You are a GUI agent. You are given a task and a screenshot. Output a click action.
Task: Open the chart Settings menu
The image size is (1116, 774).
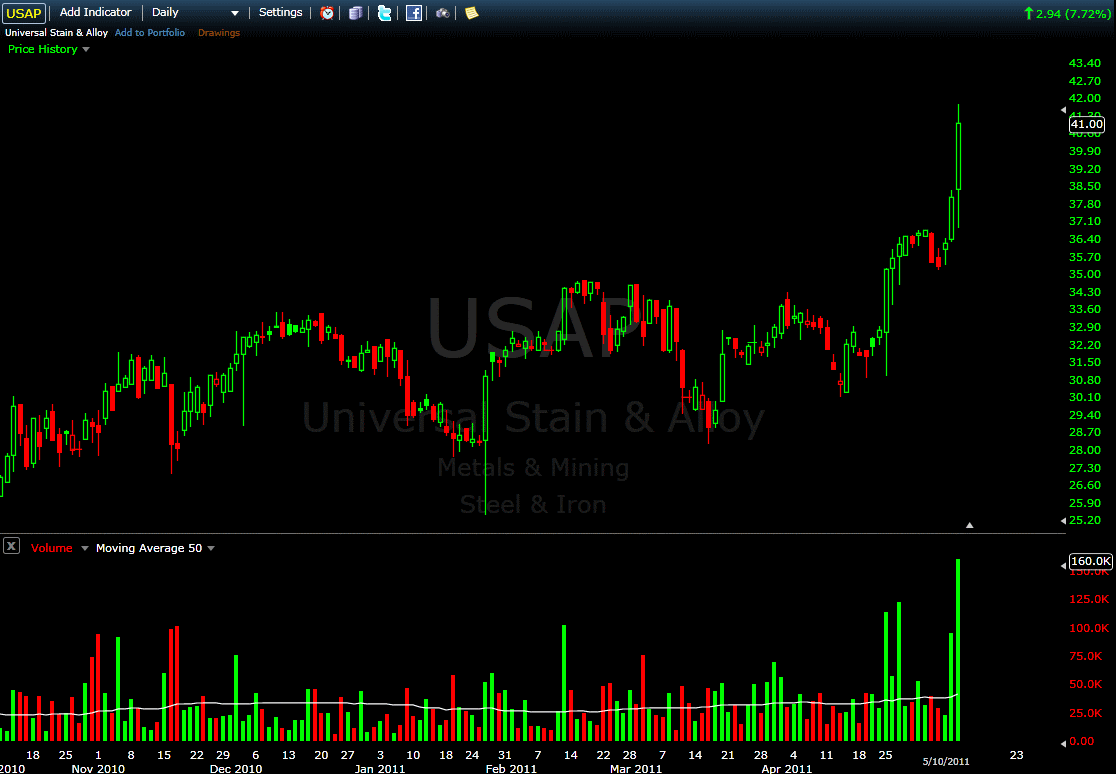pos(280,12)
